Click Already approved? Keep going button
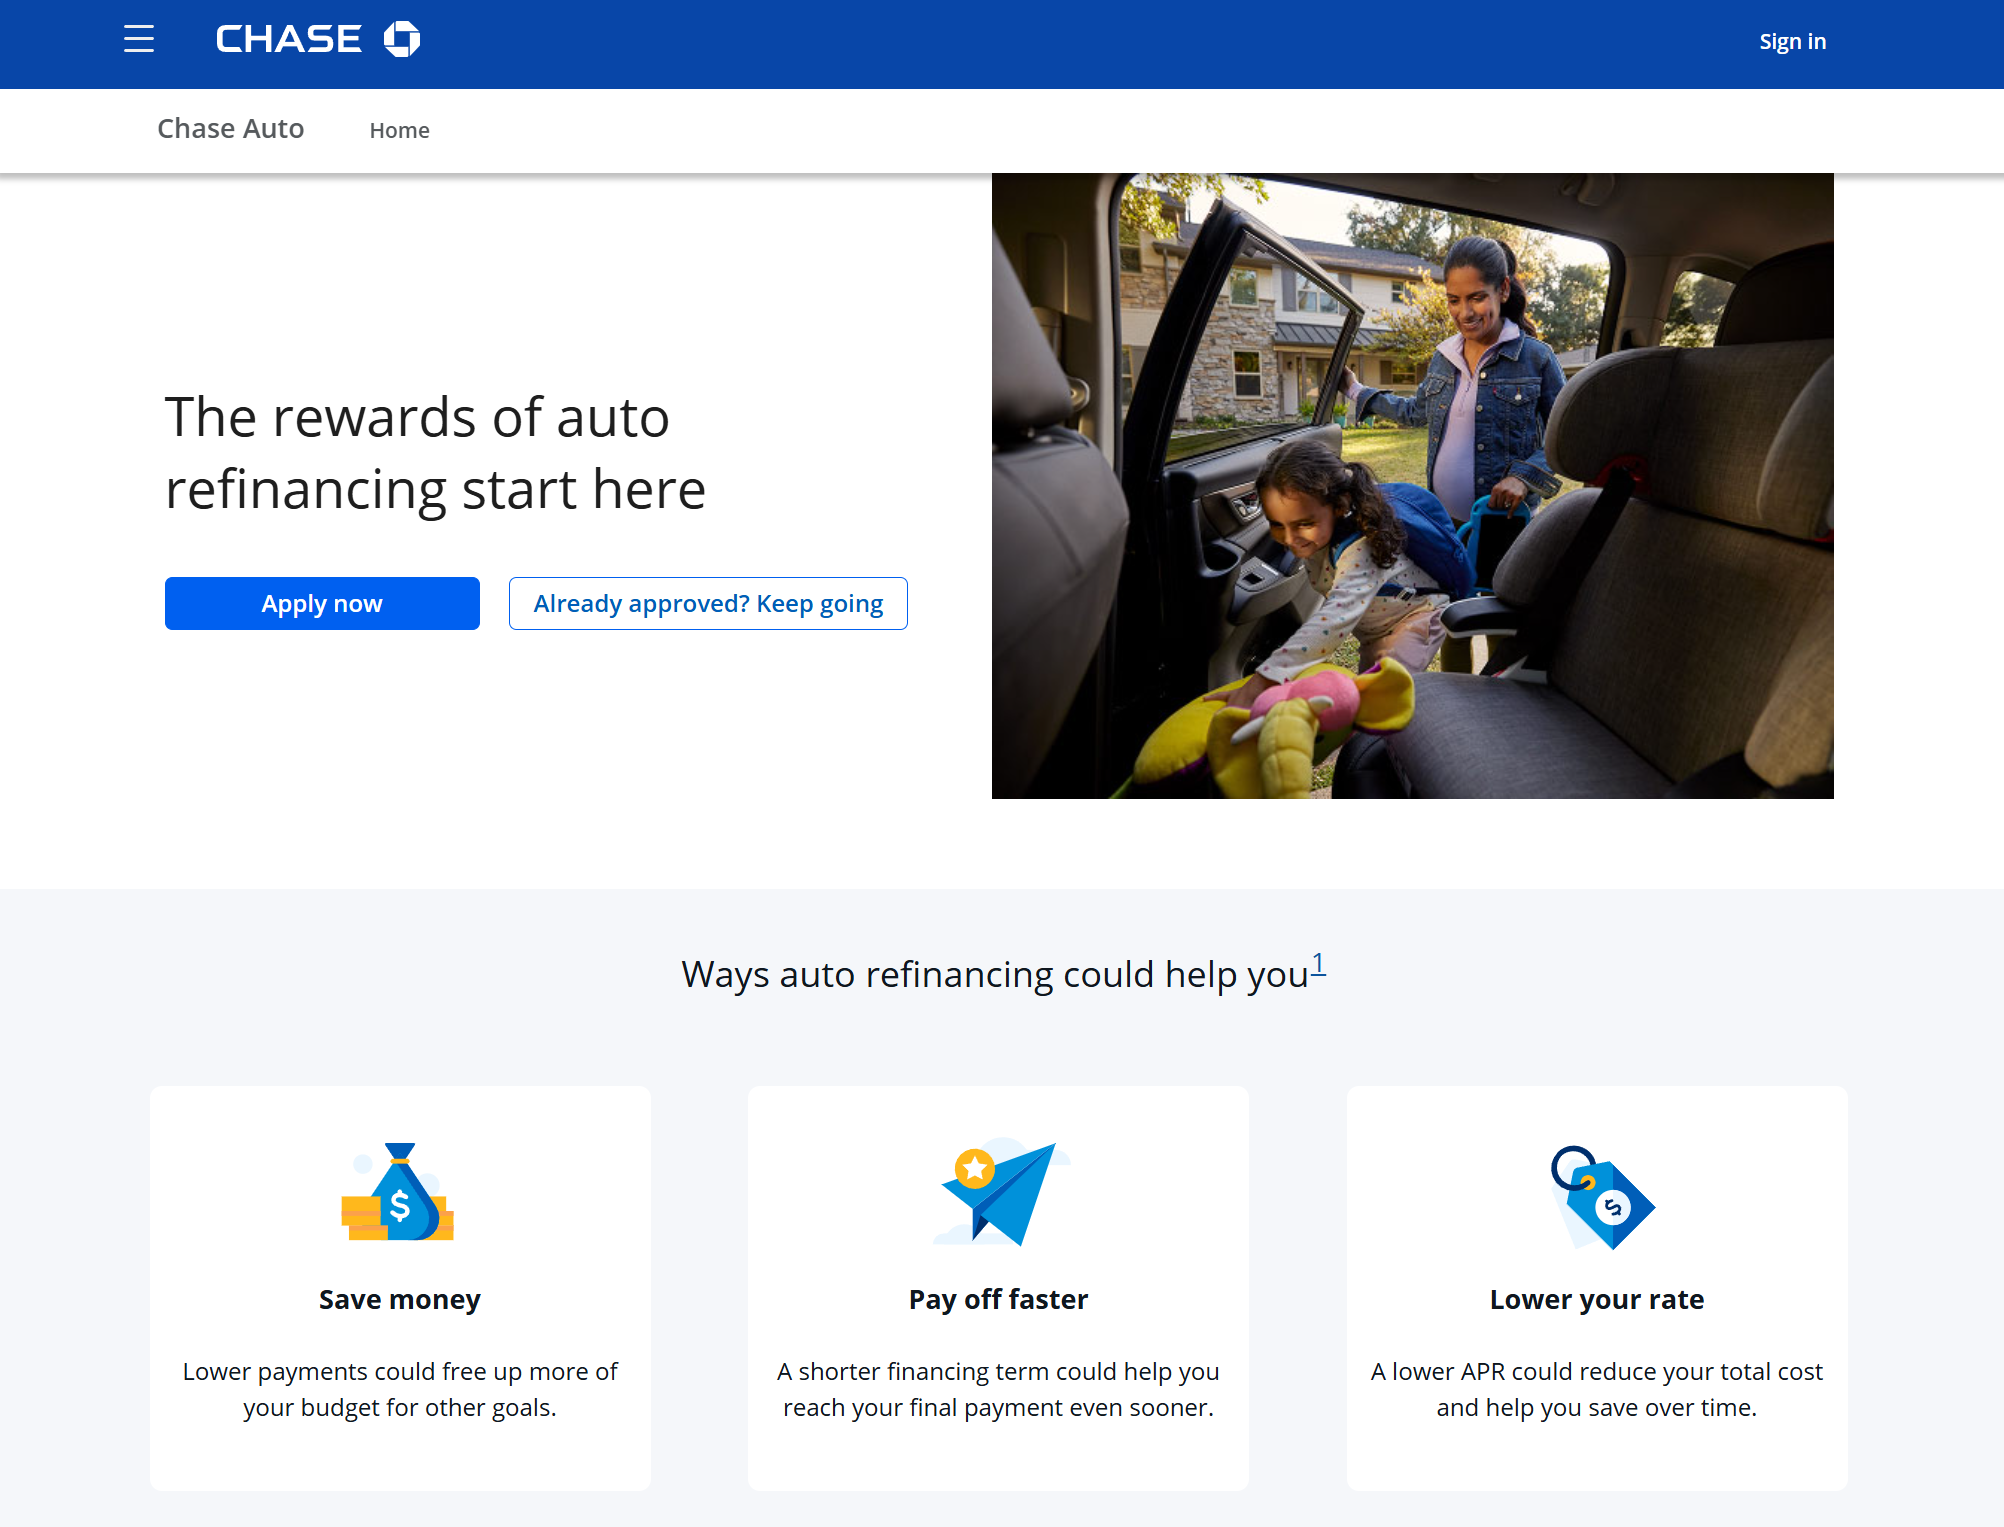This screenshot has width=2004, height=1527. tap(708, 604)
